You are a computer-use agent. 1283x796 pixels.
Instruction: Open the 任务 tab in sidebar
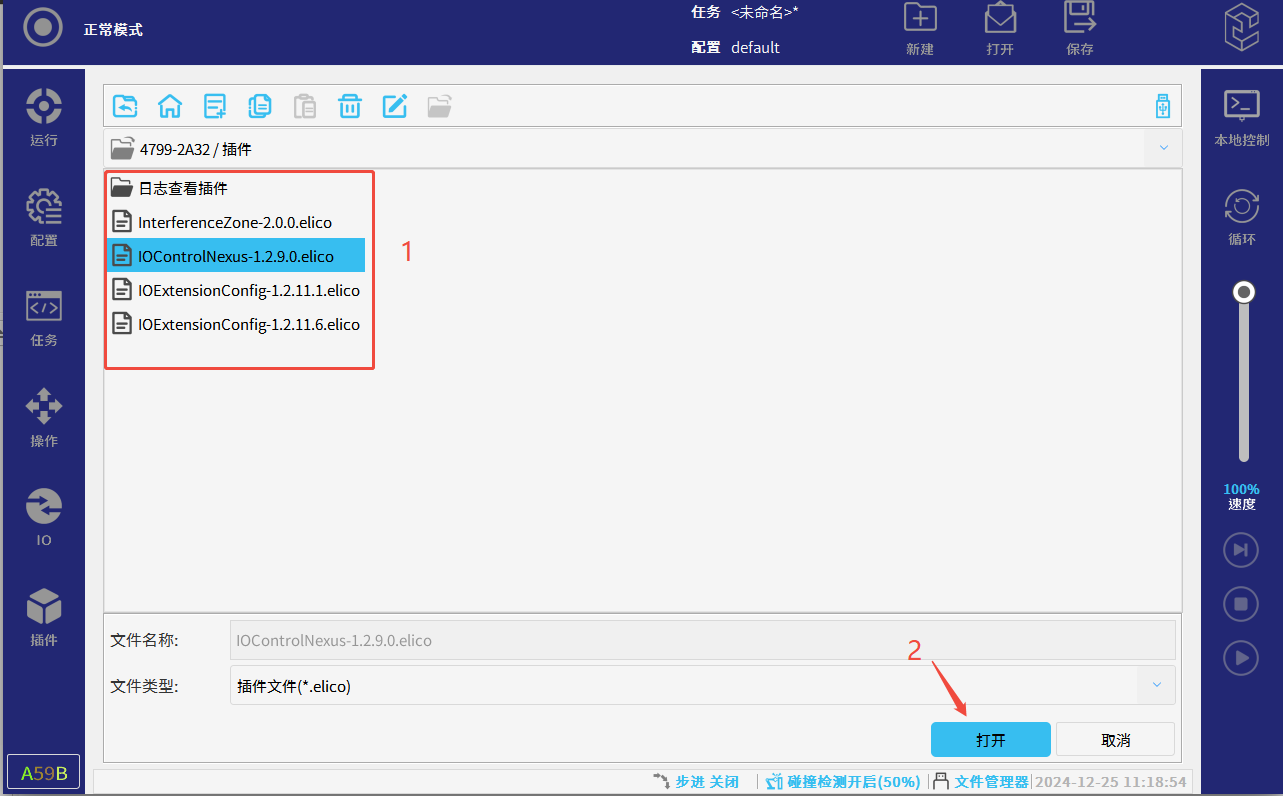point(44,317)
